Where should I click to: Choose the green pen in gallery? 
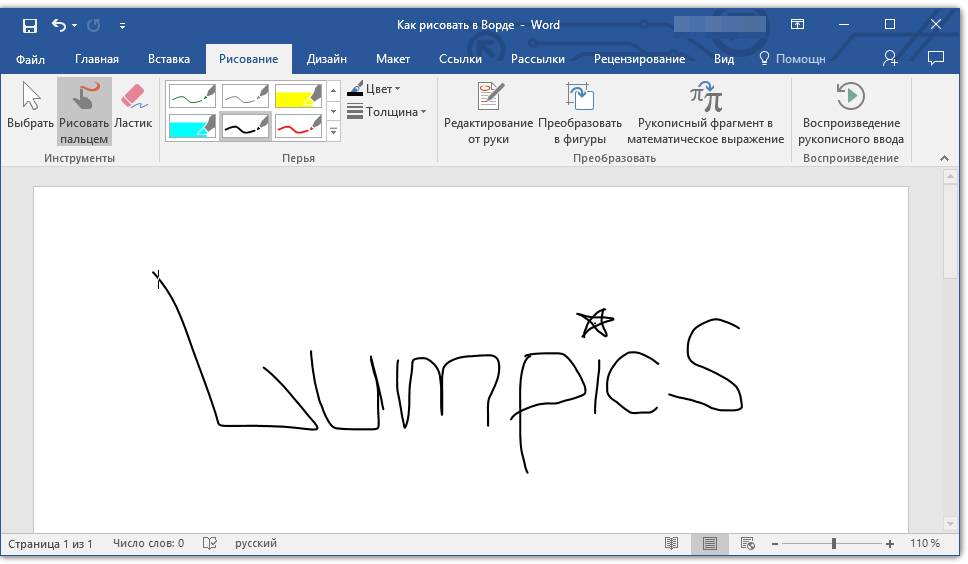pyautogui.click(x=192, y=96)
